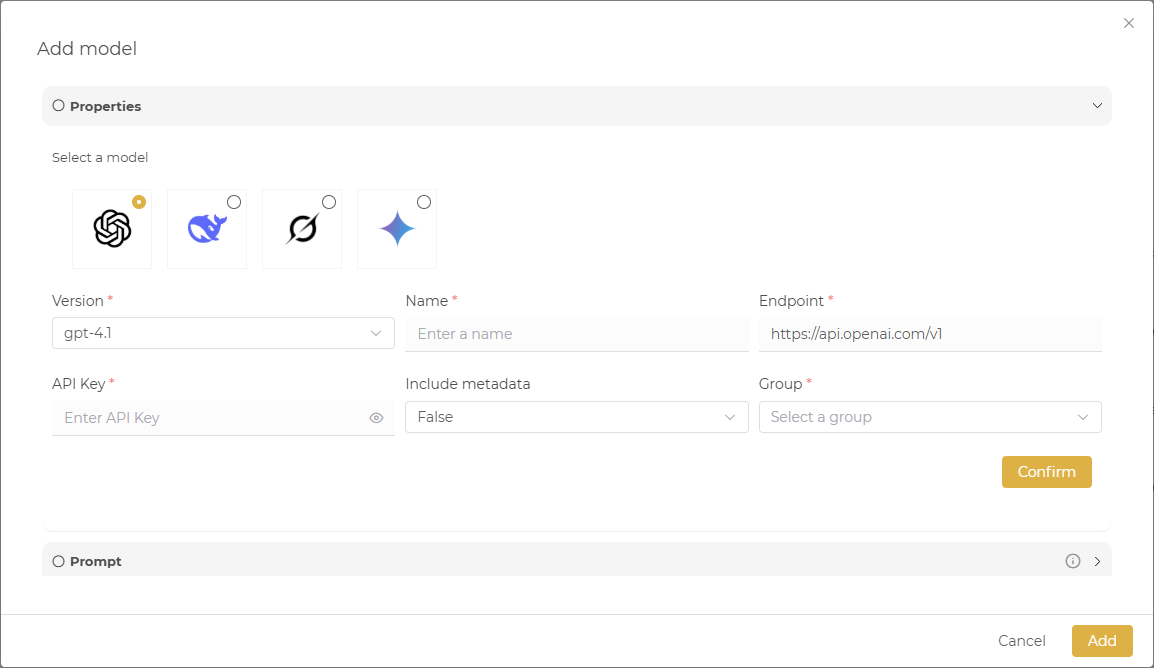Choose the Grok radio button

pos(329,202)
